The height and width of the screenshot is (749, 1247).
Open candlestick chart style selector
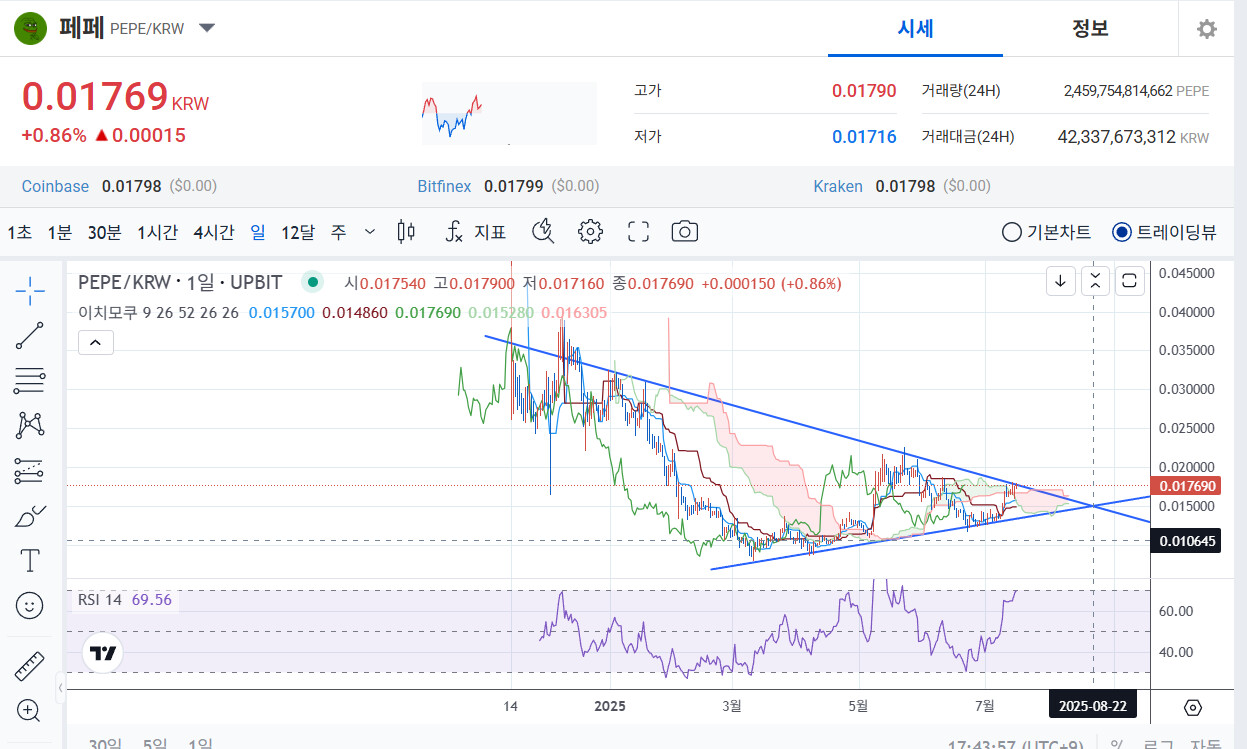(x=406, y=232)
